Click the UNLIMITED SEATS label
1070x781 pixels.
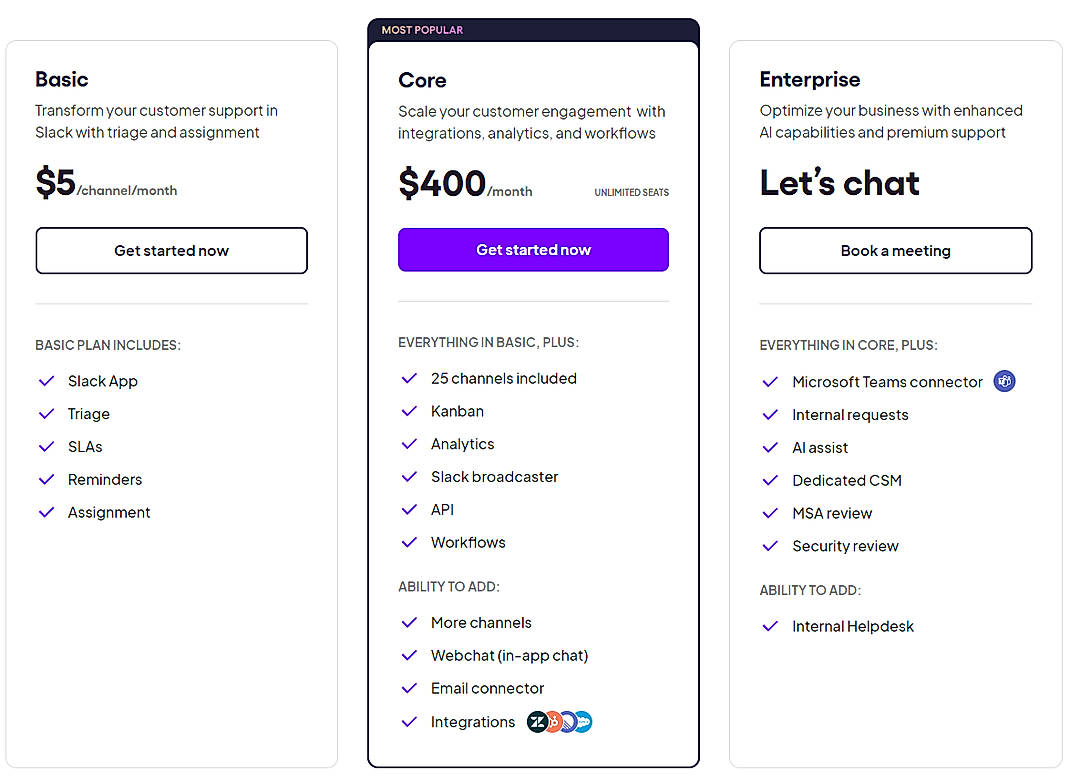[631, 192]
